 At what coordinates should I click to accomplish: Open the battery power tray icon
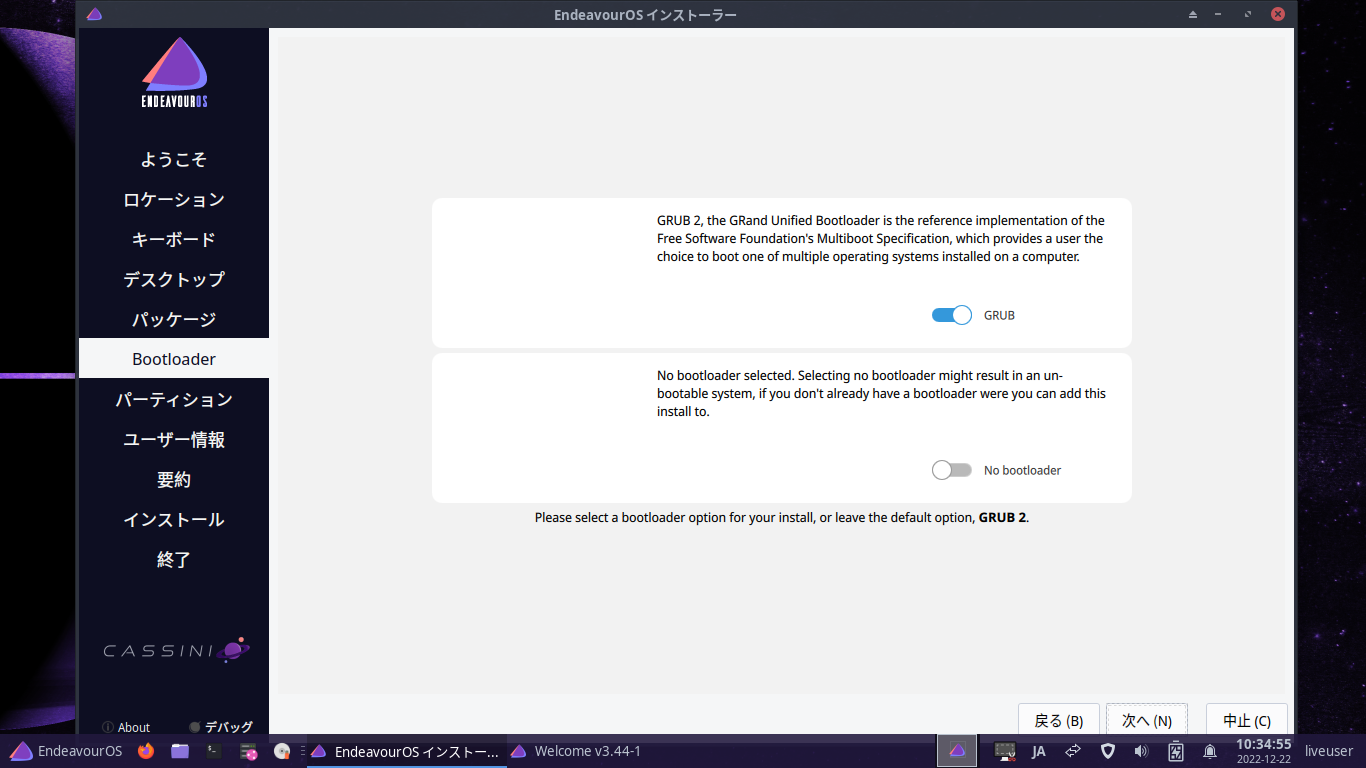[1176, 751]
